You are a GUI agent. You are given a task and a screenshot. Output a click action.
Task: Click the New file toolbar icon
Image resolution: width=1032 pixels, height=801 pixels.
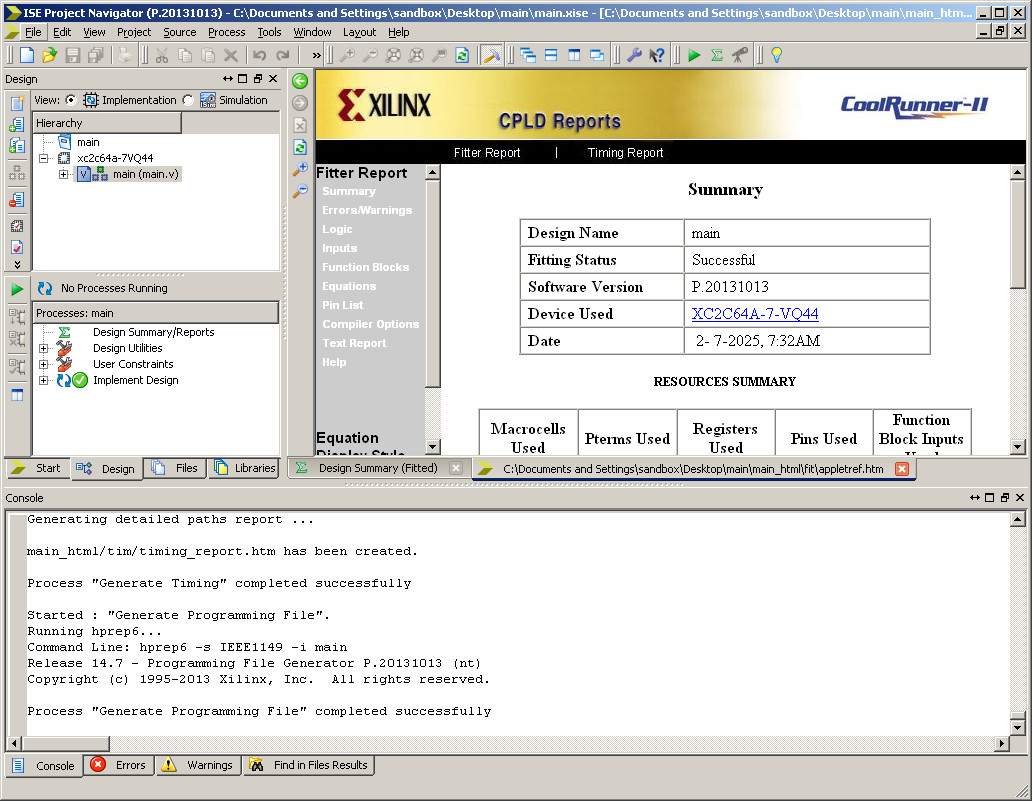[27, 55]
